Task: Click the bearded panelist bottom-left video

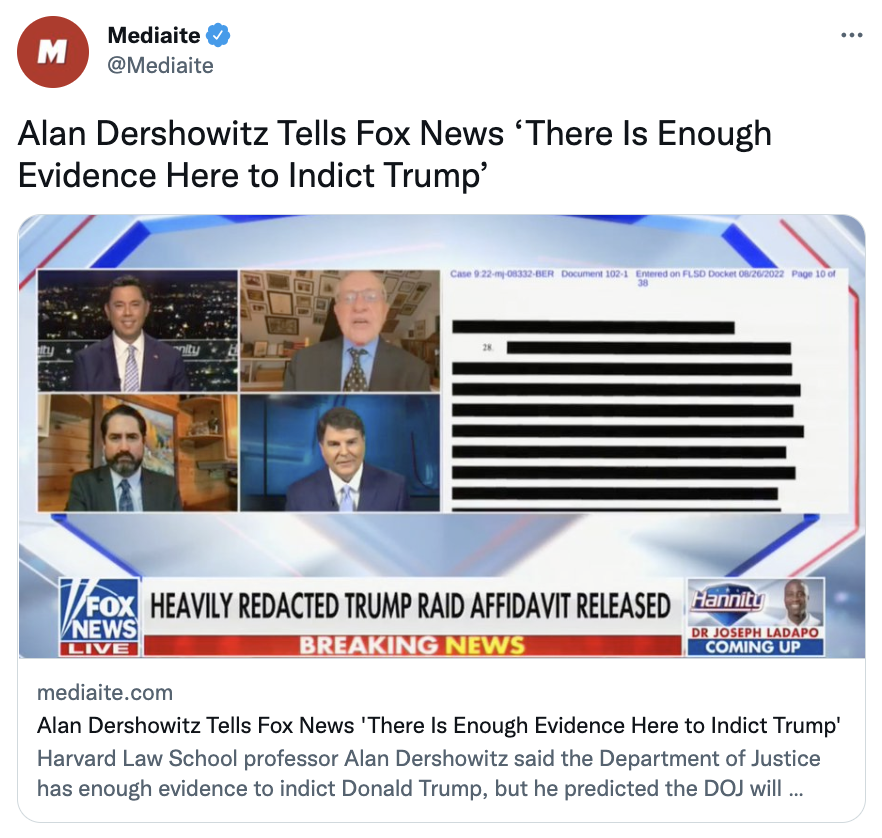Action: click(x=137, y=452)
